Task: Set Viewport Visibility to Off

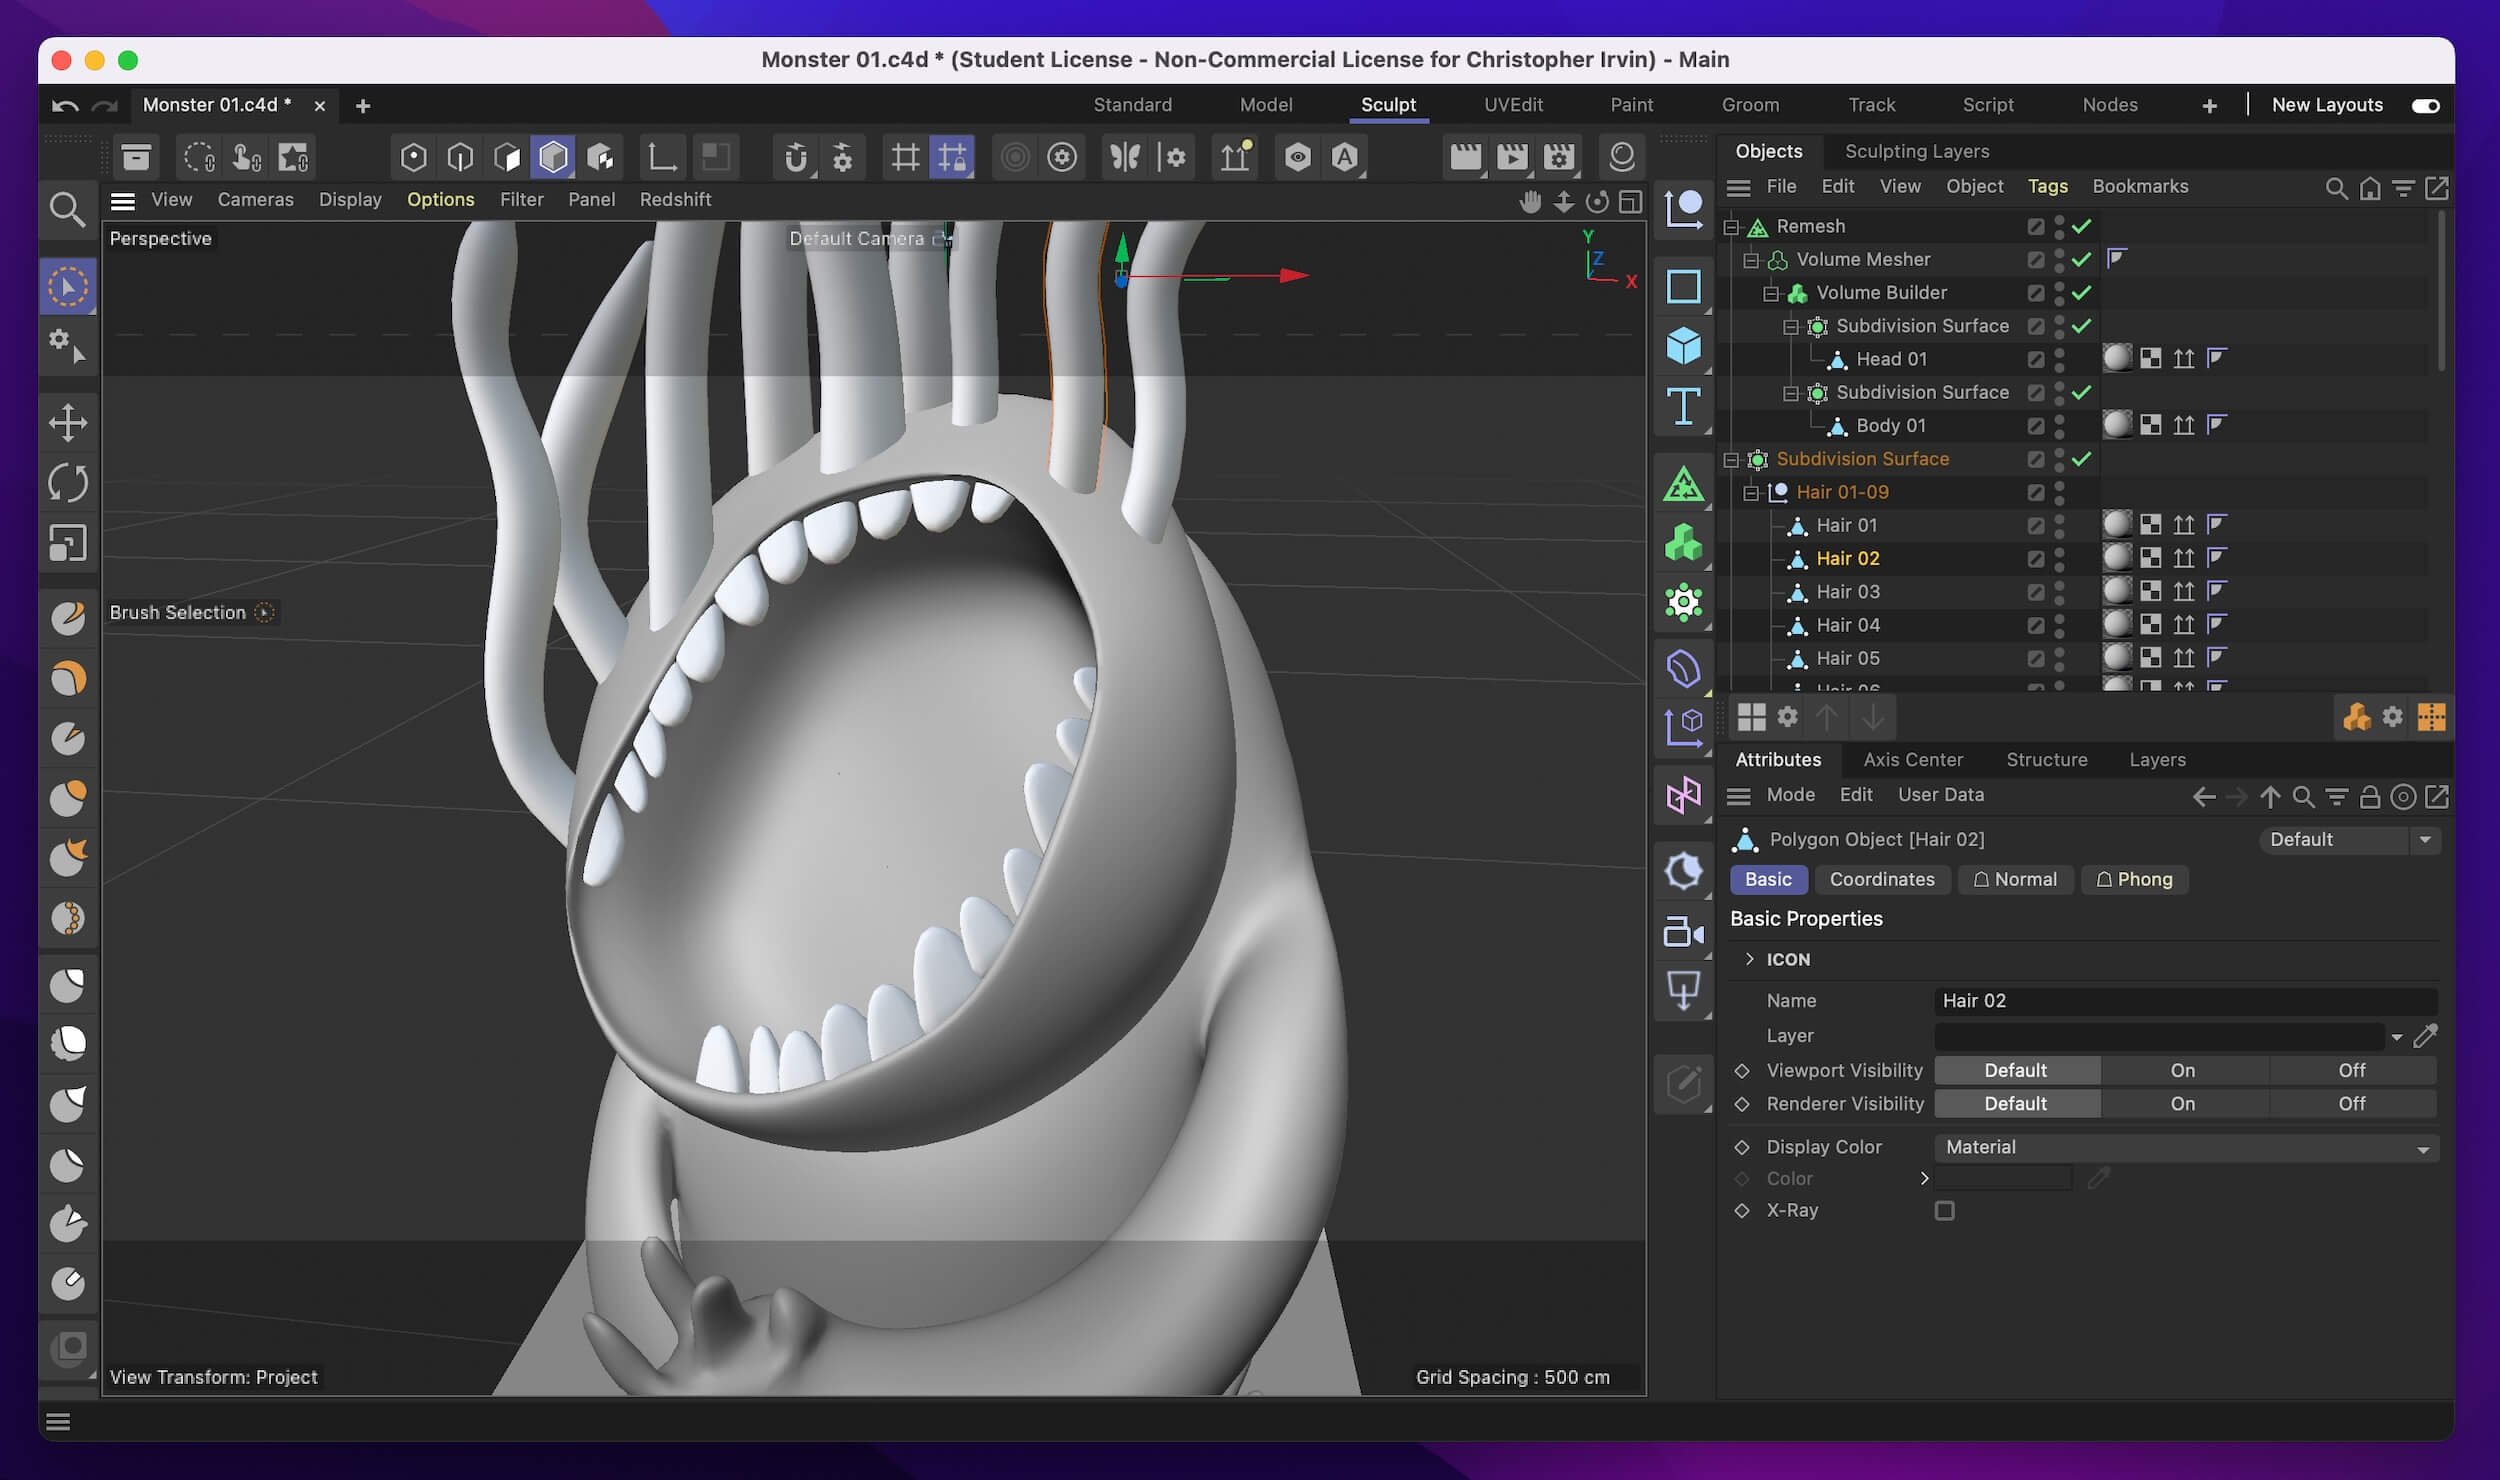Action: point(2352,1071)
